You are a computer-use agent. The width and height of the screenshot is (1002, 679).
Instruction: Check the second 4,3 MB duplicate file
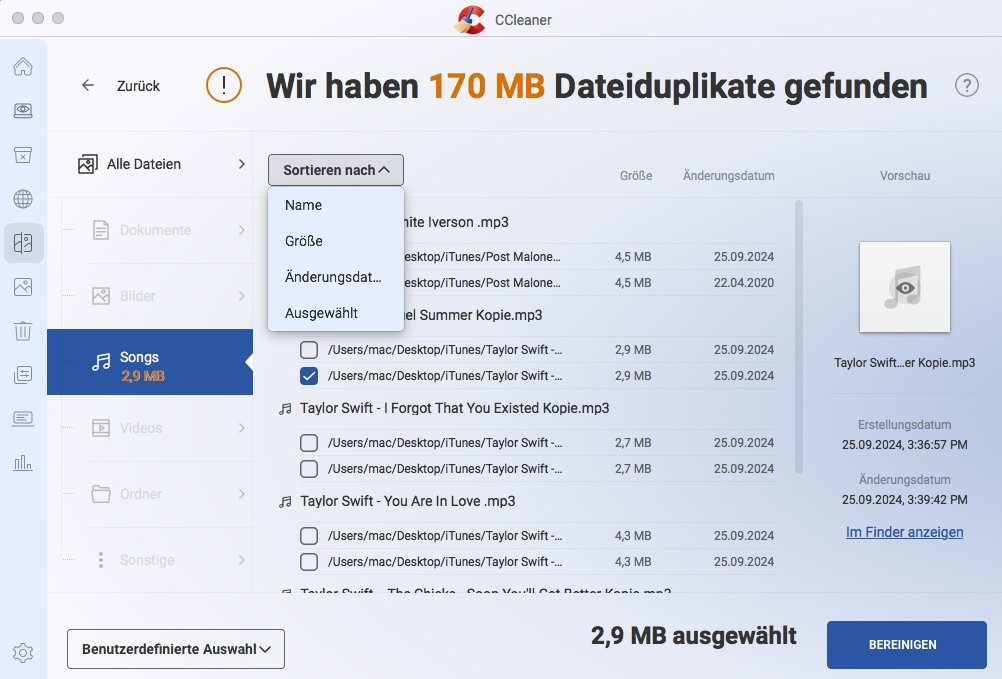point(309,562)
